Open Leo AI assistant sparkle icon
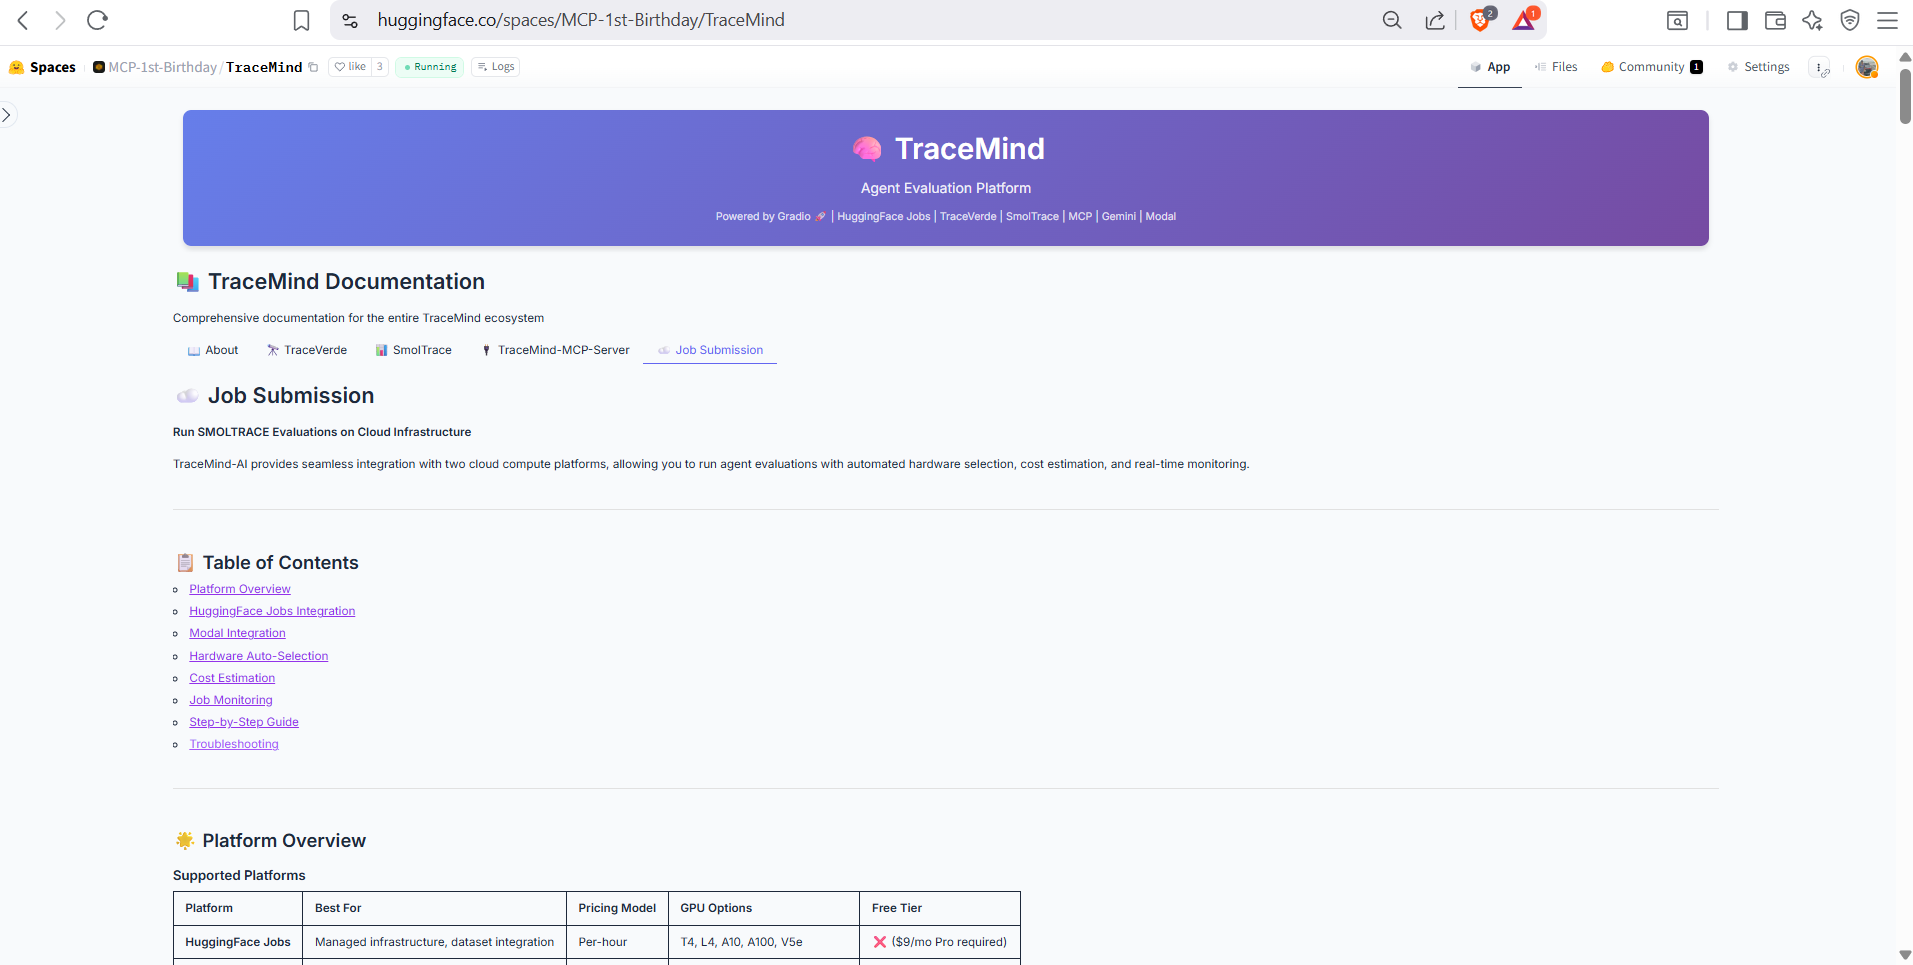 (1812, 20)
